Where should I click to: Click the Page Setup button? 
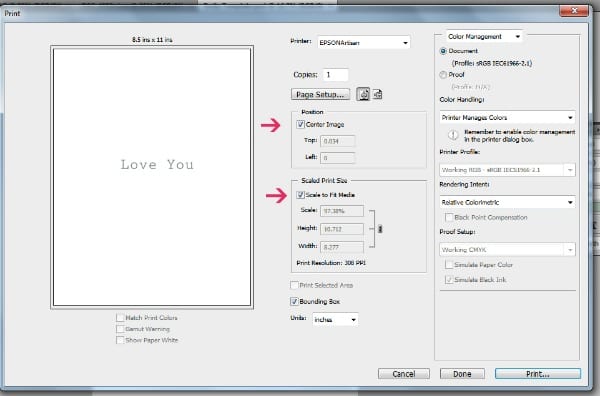320,94
